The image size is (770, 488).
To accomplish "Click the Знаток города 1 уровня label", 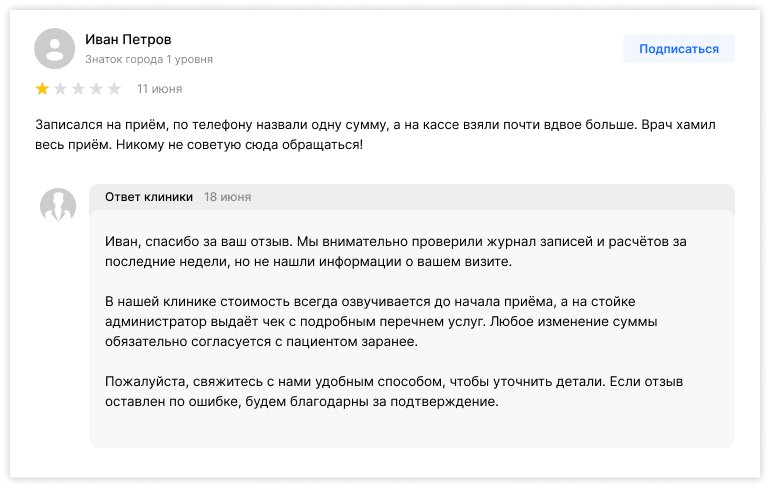I will tap(149, 59).
